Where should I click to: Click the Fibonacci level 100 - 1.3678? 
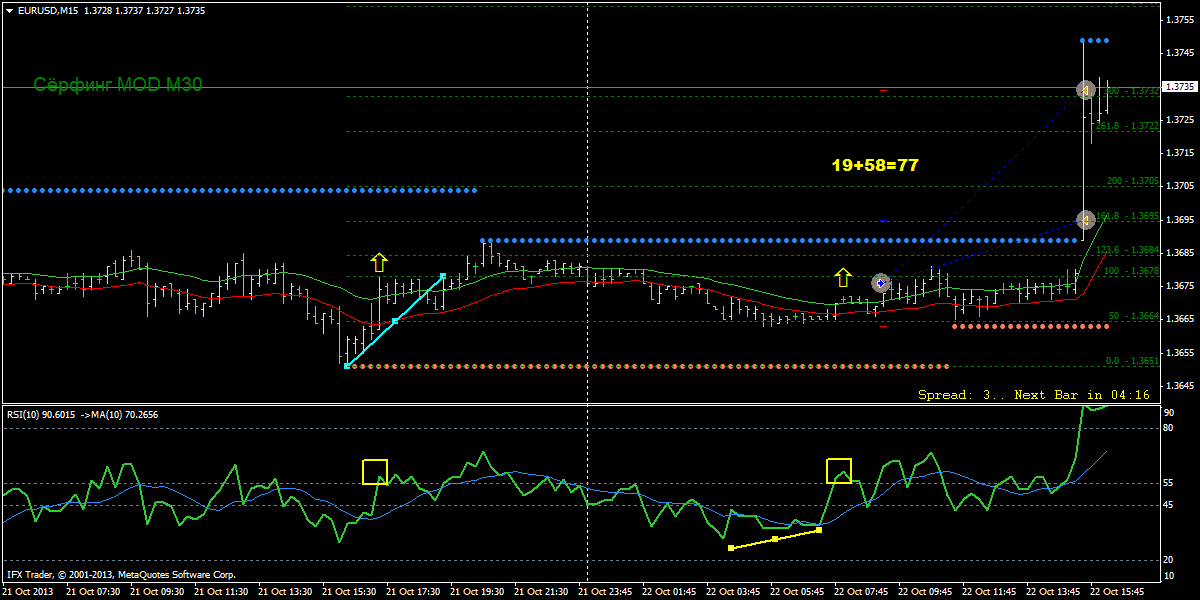click(x=1133, y=271)
